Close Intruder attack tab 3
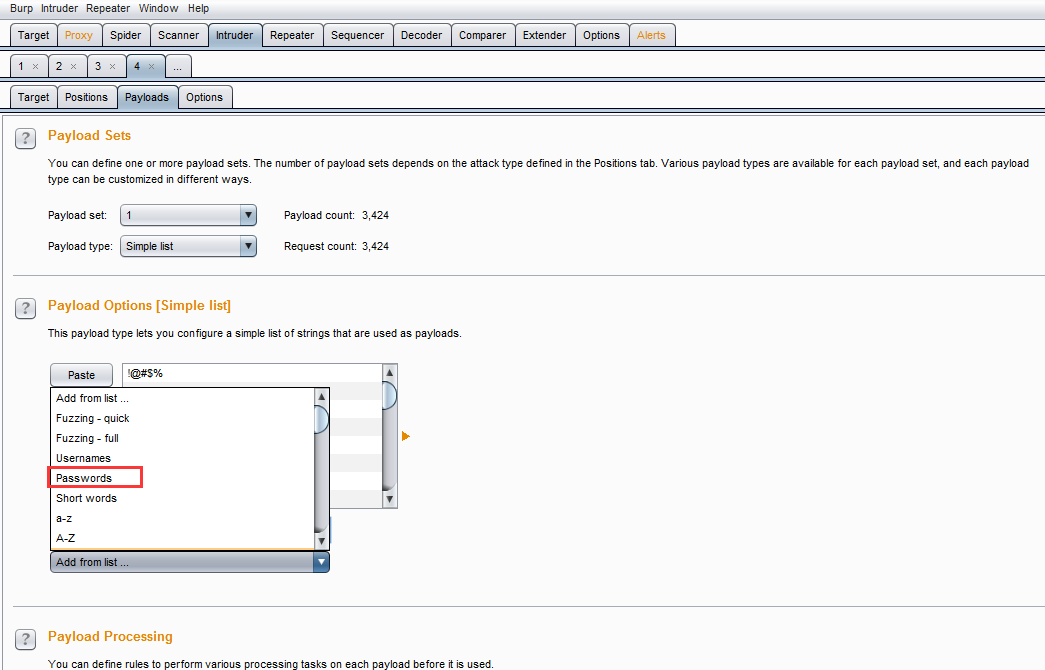Viewport: 1045px width, 670px height. 112,67
